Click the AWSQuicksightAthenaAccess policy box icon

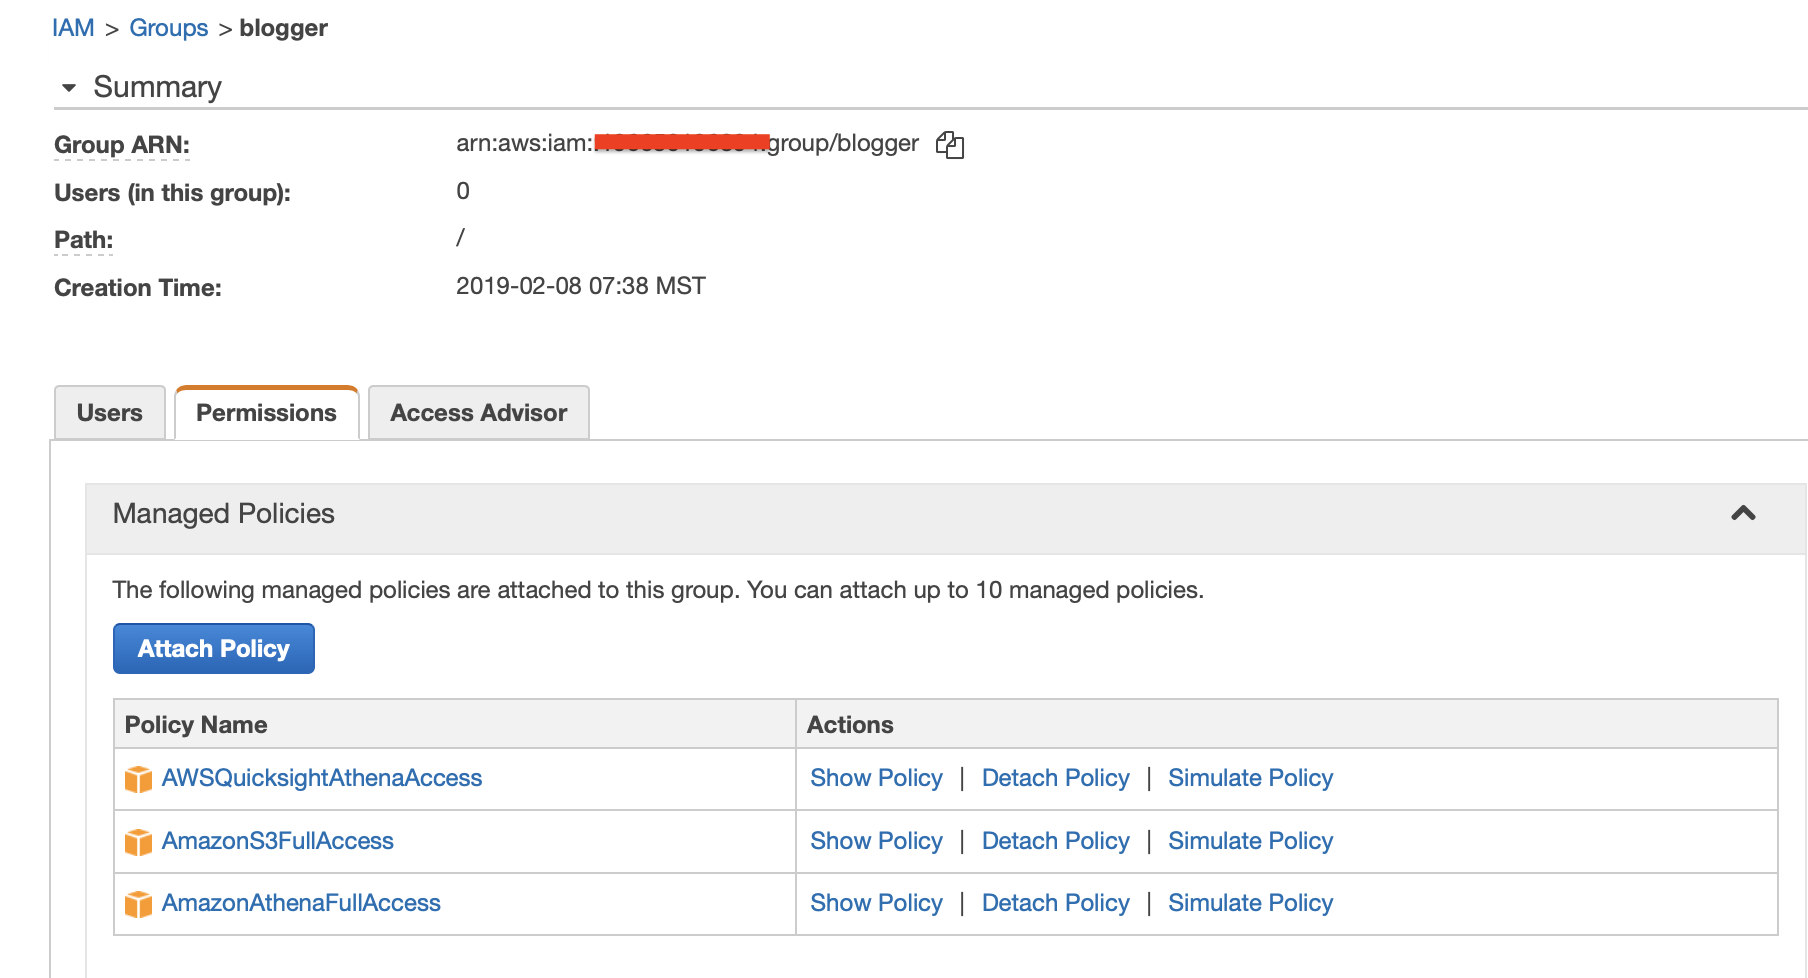click(138, 779)
